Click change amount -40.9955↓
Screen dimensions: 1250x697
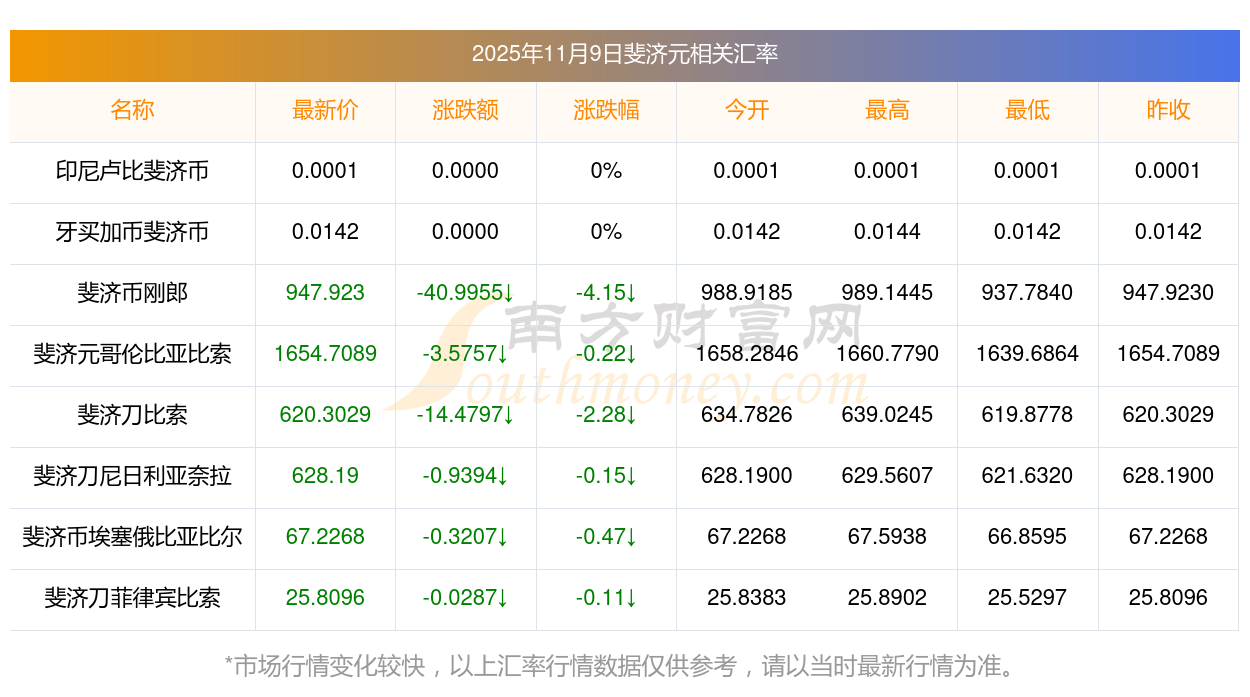tap(465, 293)
